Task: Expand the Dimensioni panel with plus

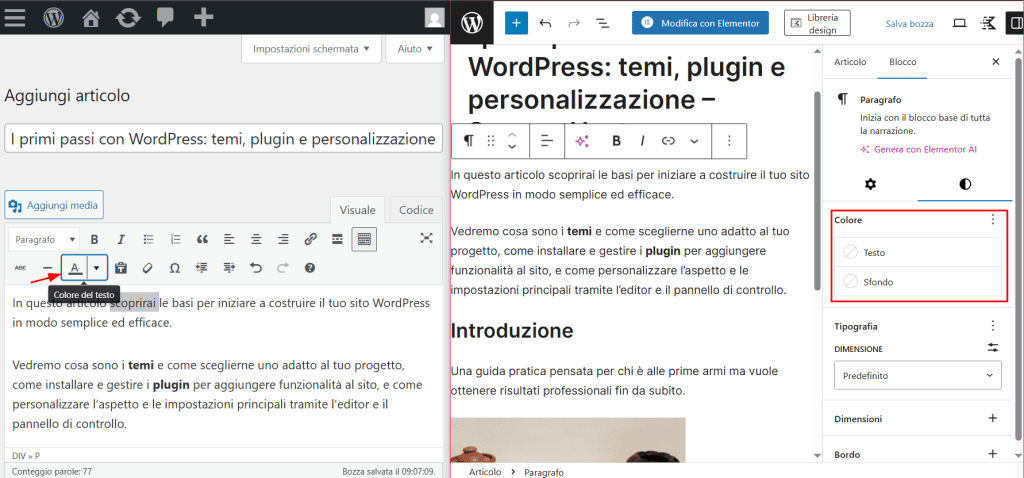Action: pyautogui.click(x=992, y=419)
